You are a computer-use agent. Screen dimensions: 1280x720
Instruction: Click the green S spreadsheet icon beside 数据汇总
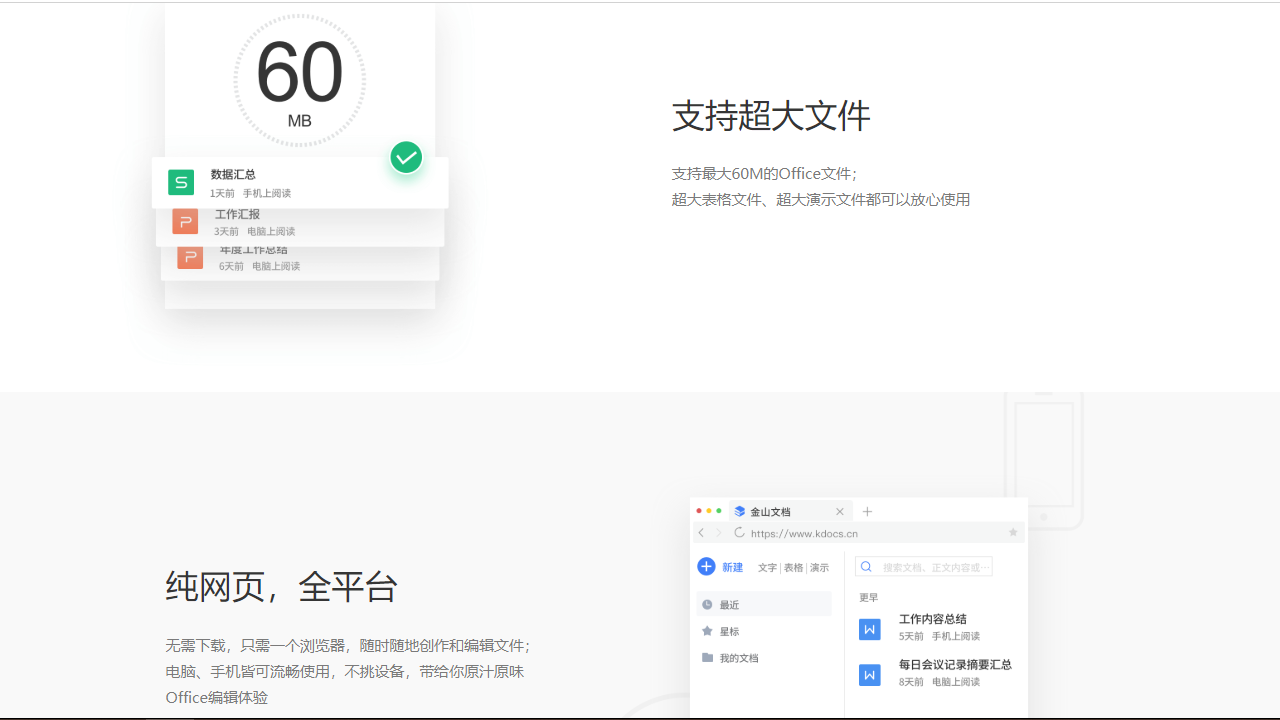coord(181,182)
